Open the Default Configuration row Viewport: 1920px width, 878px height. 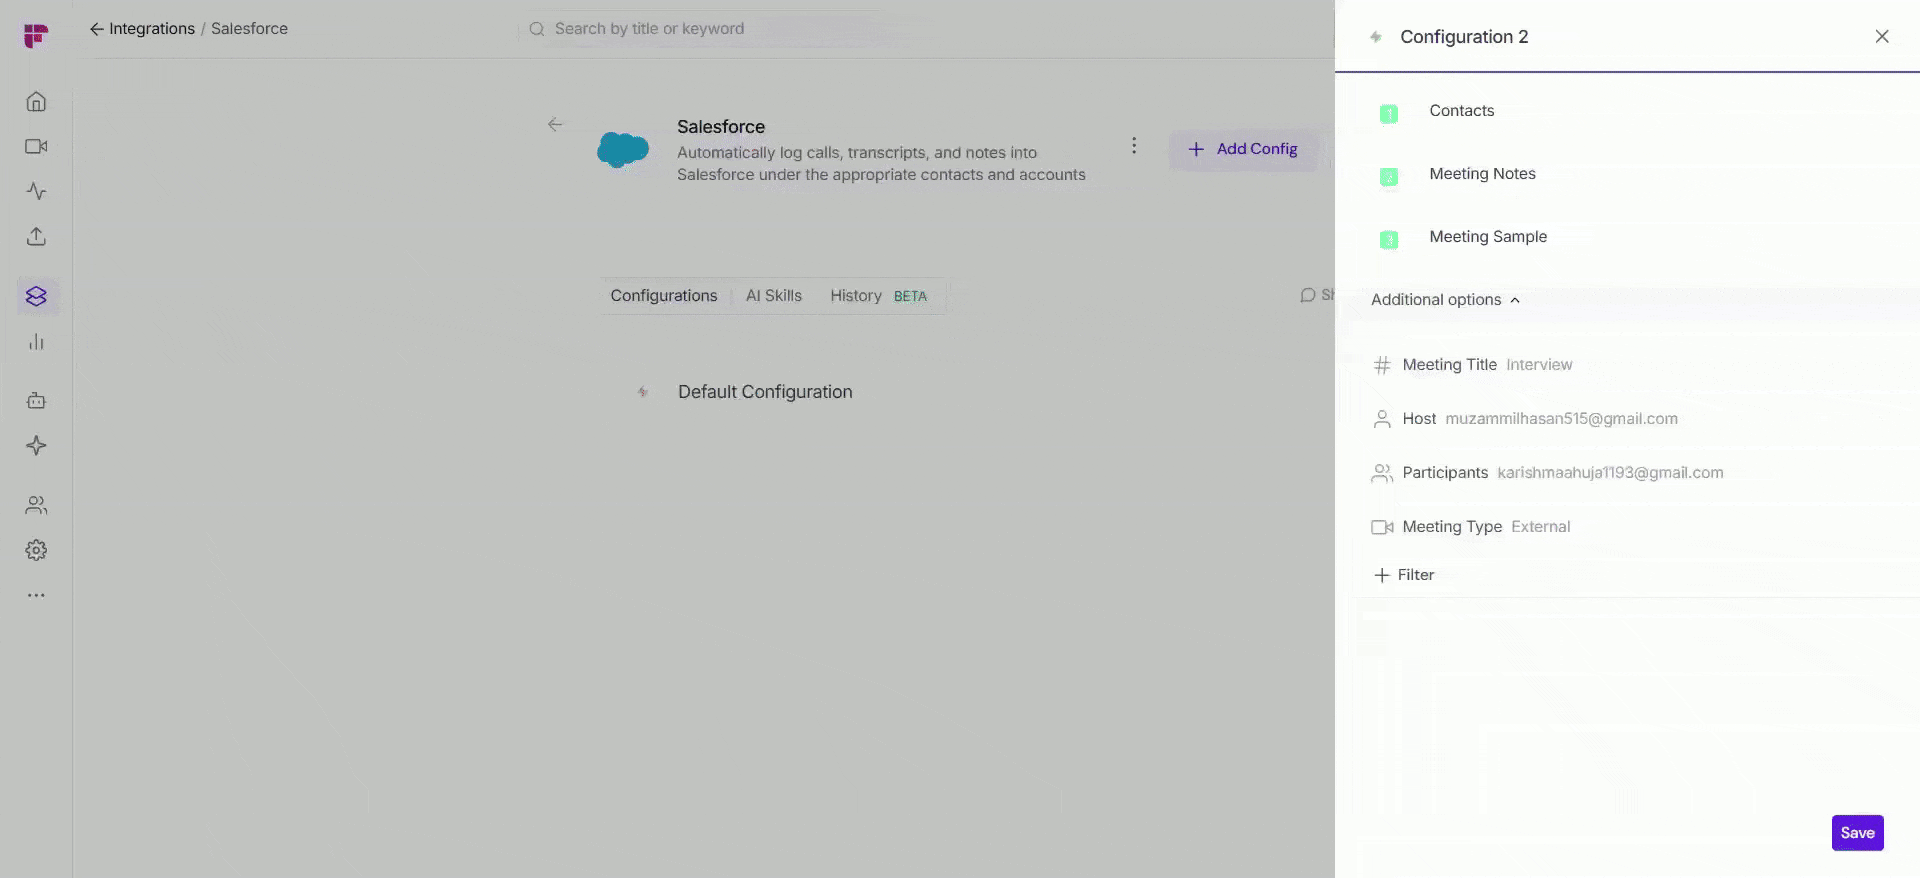pyautogui.click(x=765, y=392)
